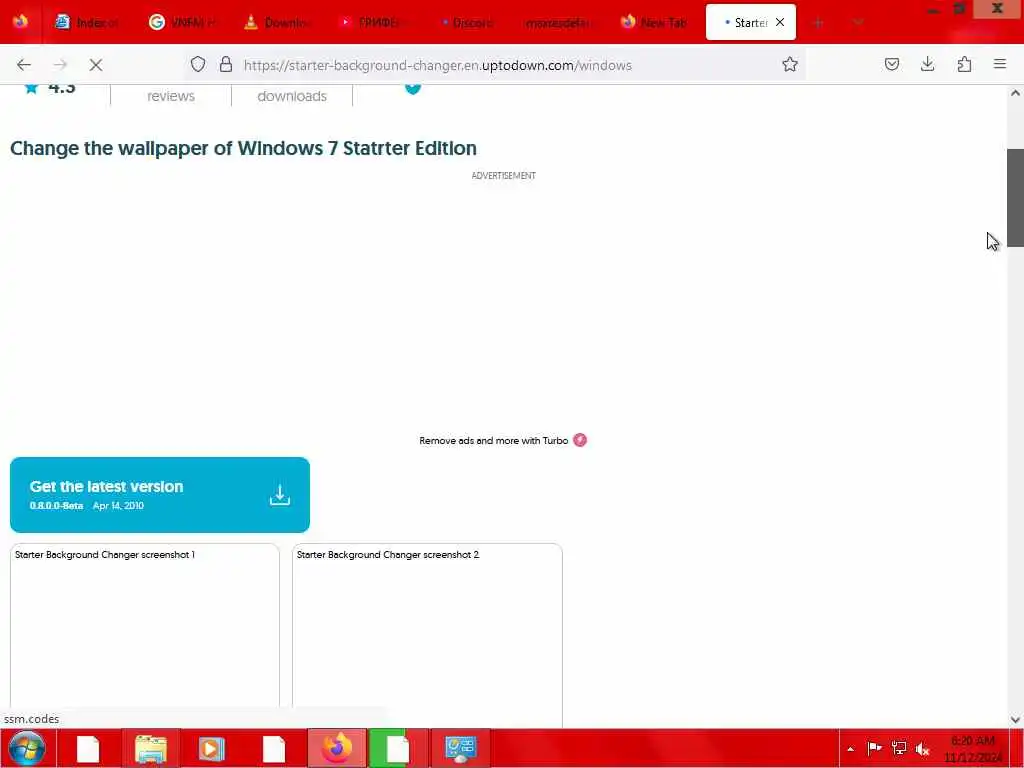The width and height of the screenshot is (1024, 768).
Task: Open the green document taskbar item
Action: click(x=398, y=748)
